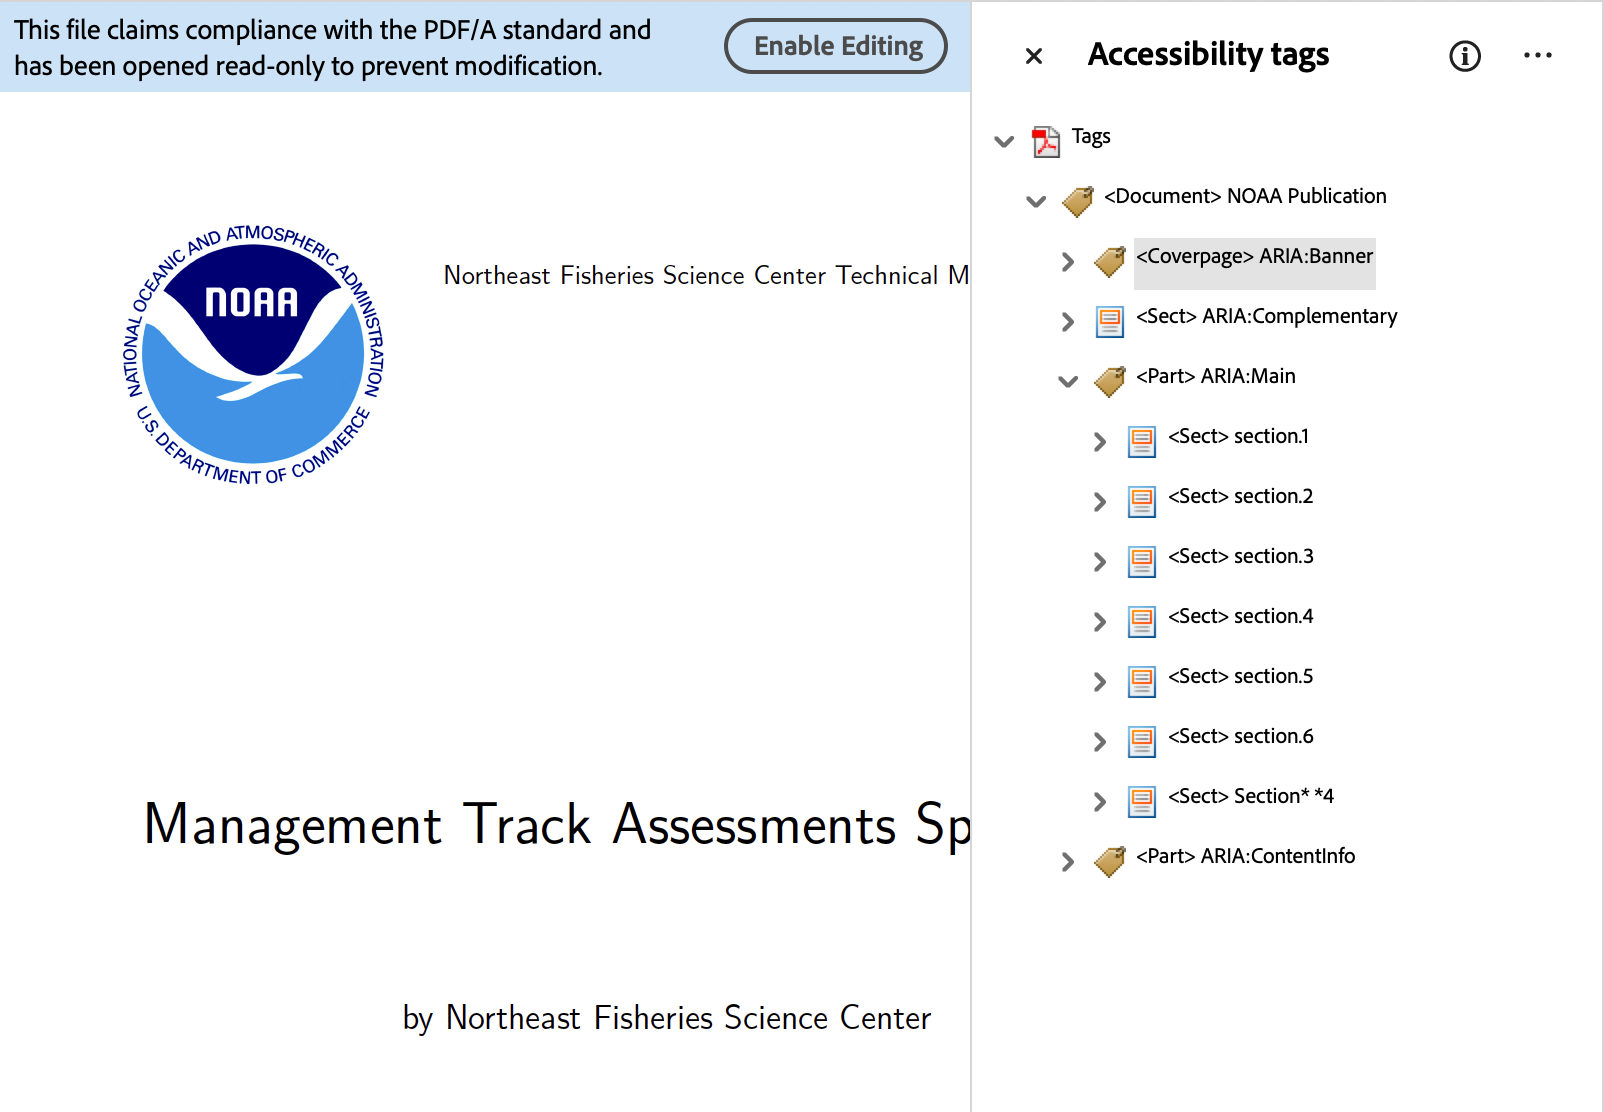Expand the Part ARIA:ContentInfo node
Viewport: 1604px width, 1112px height.
tap(1068, 862)
